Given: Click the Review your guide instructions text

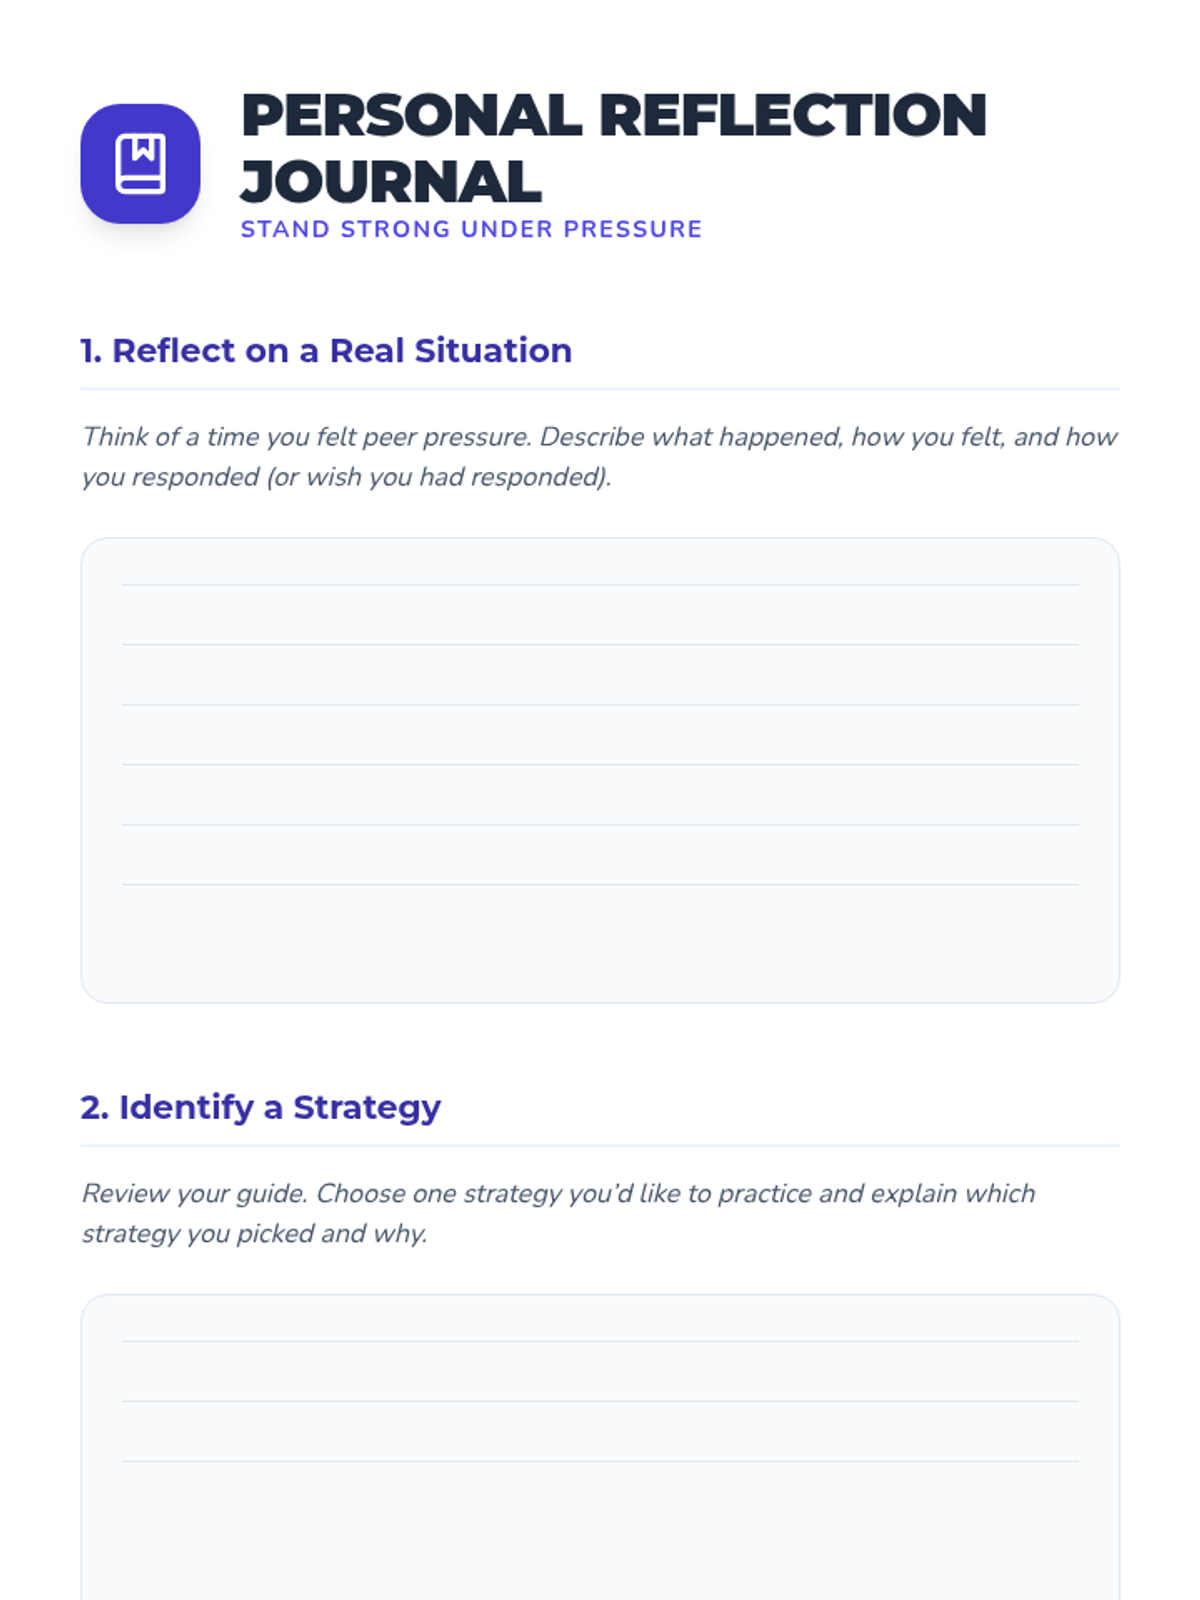Looking at the screenshot, I should [557, 1212].
